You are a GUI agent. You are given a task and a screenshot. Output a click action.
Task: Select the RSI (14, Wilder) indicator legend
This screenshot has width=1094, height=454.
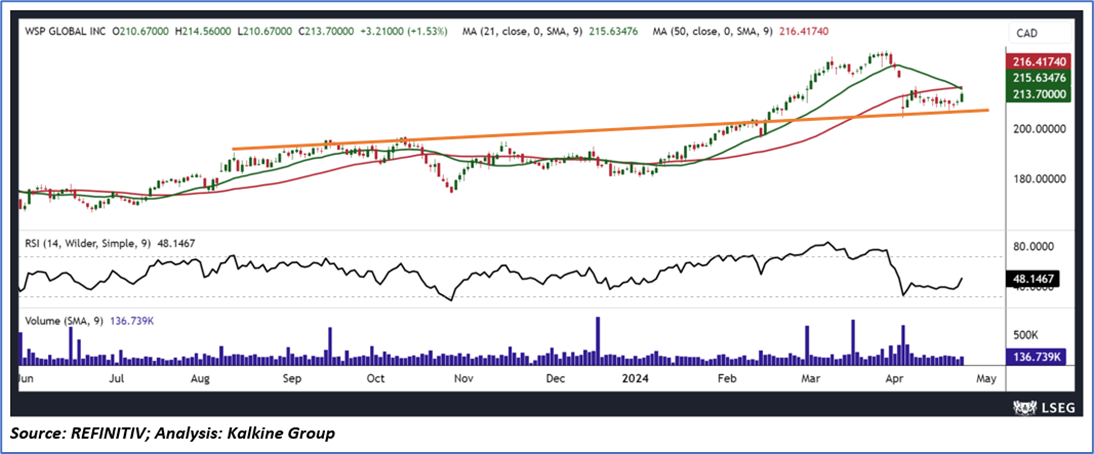[x=110, y=243]
